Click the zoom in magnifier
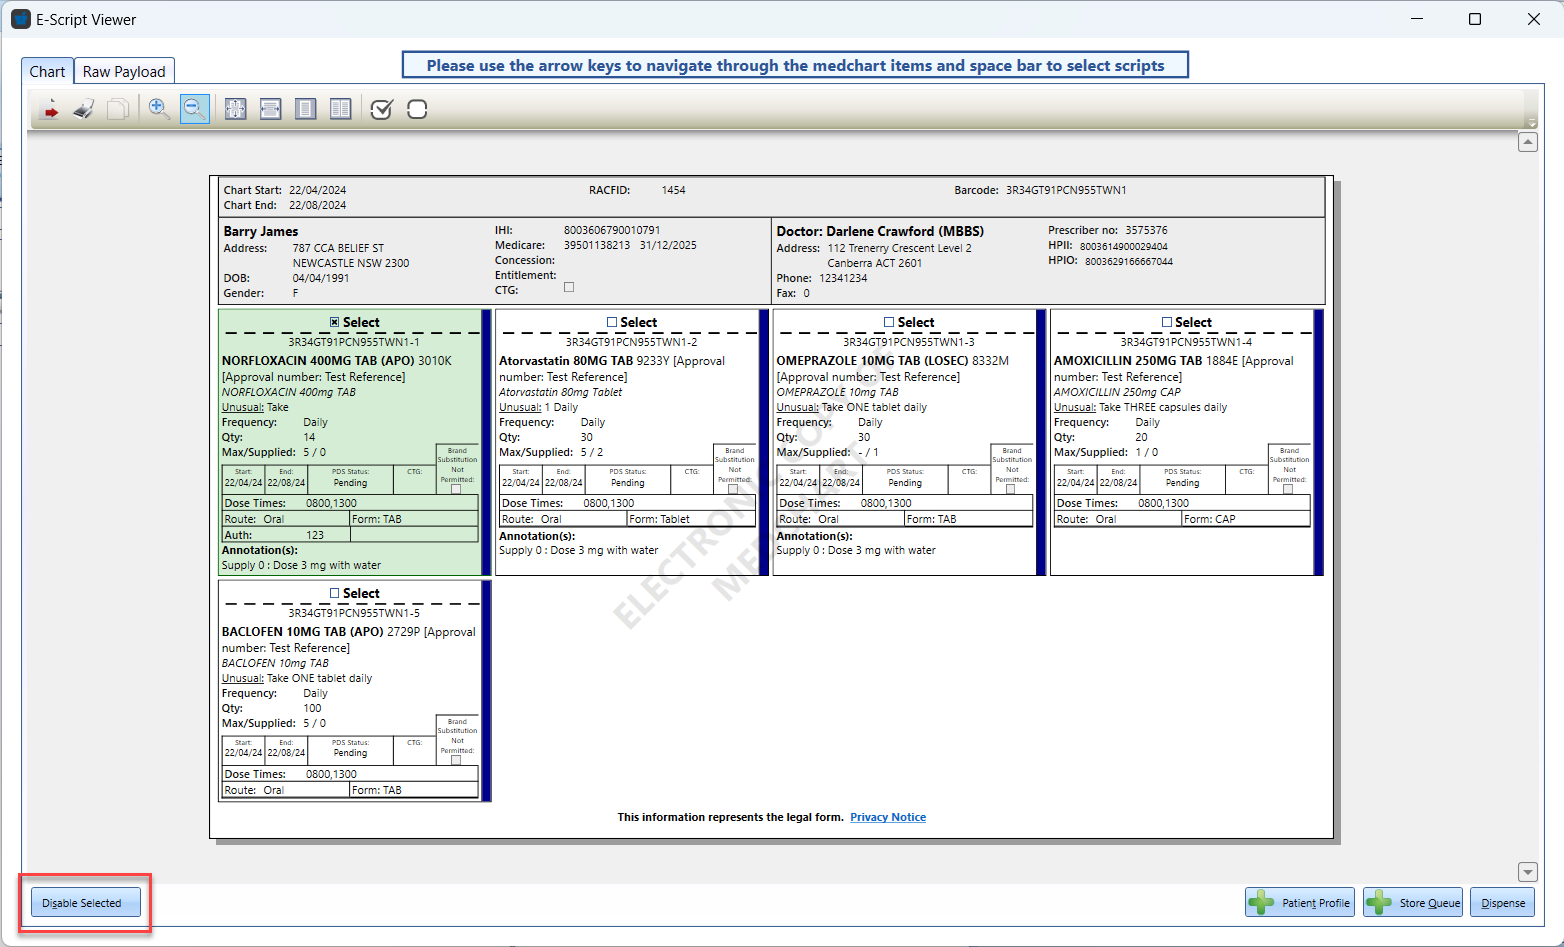Viewport: 1564px width, 947px height. click(159, 109)
